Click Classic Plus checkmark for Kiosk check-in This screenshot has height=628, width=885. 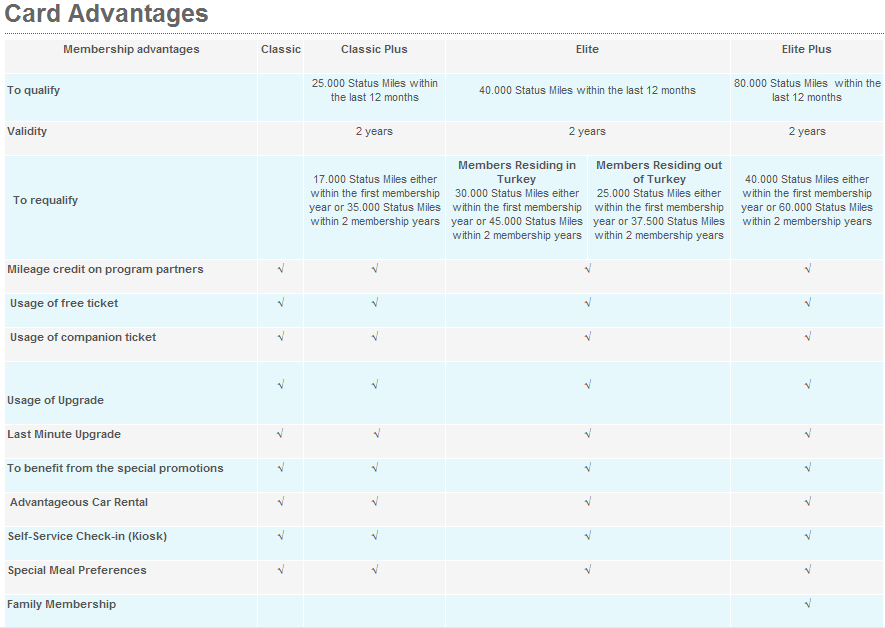pos(375,536)
